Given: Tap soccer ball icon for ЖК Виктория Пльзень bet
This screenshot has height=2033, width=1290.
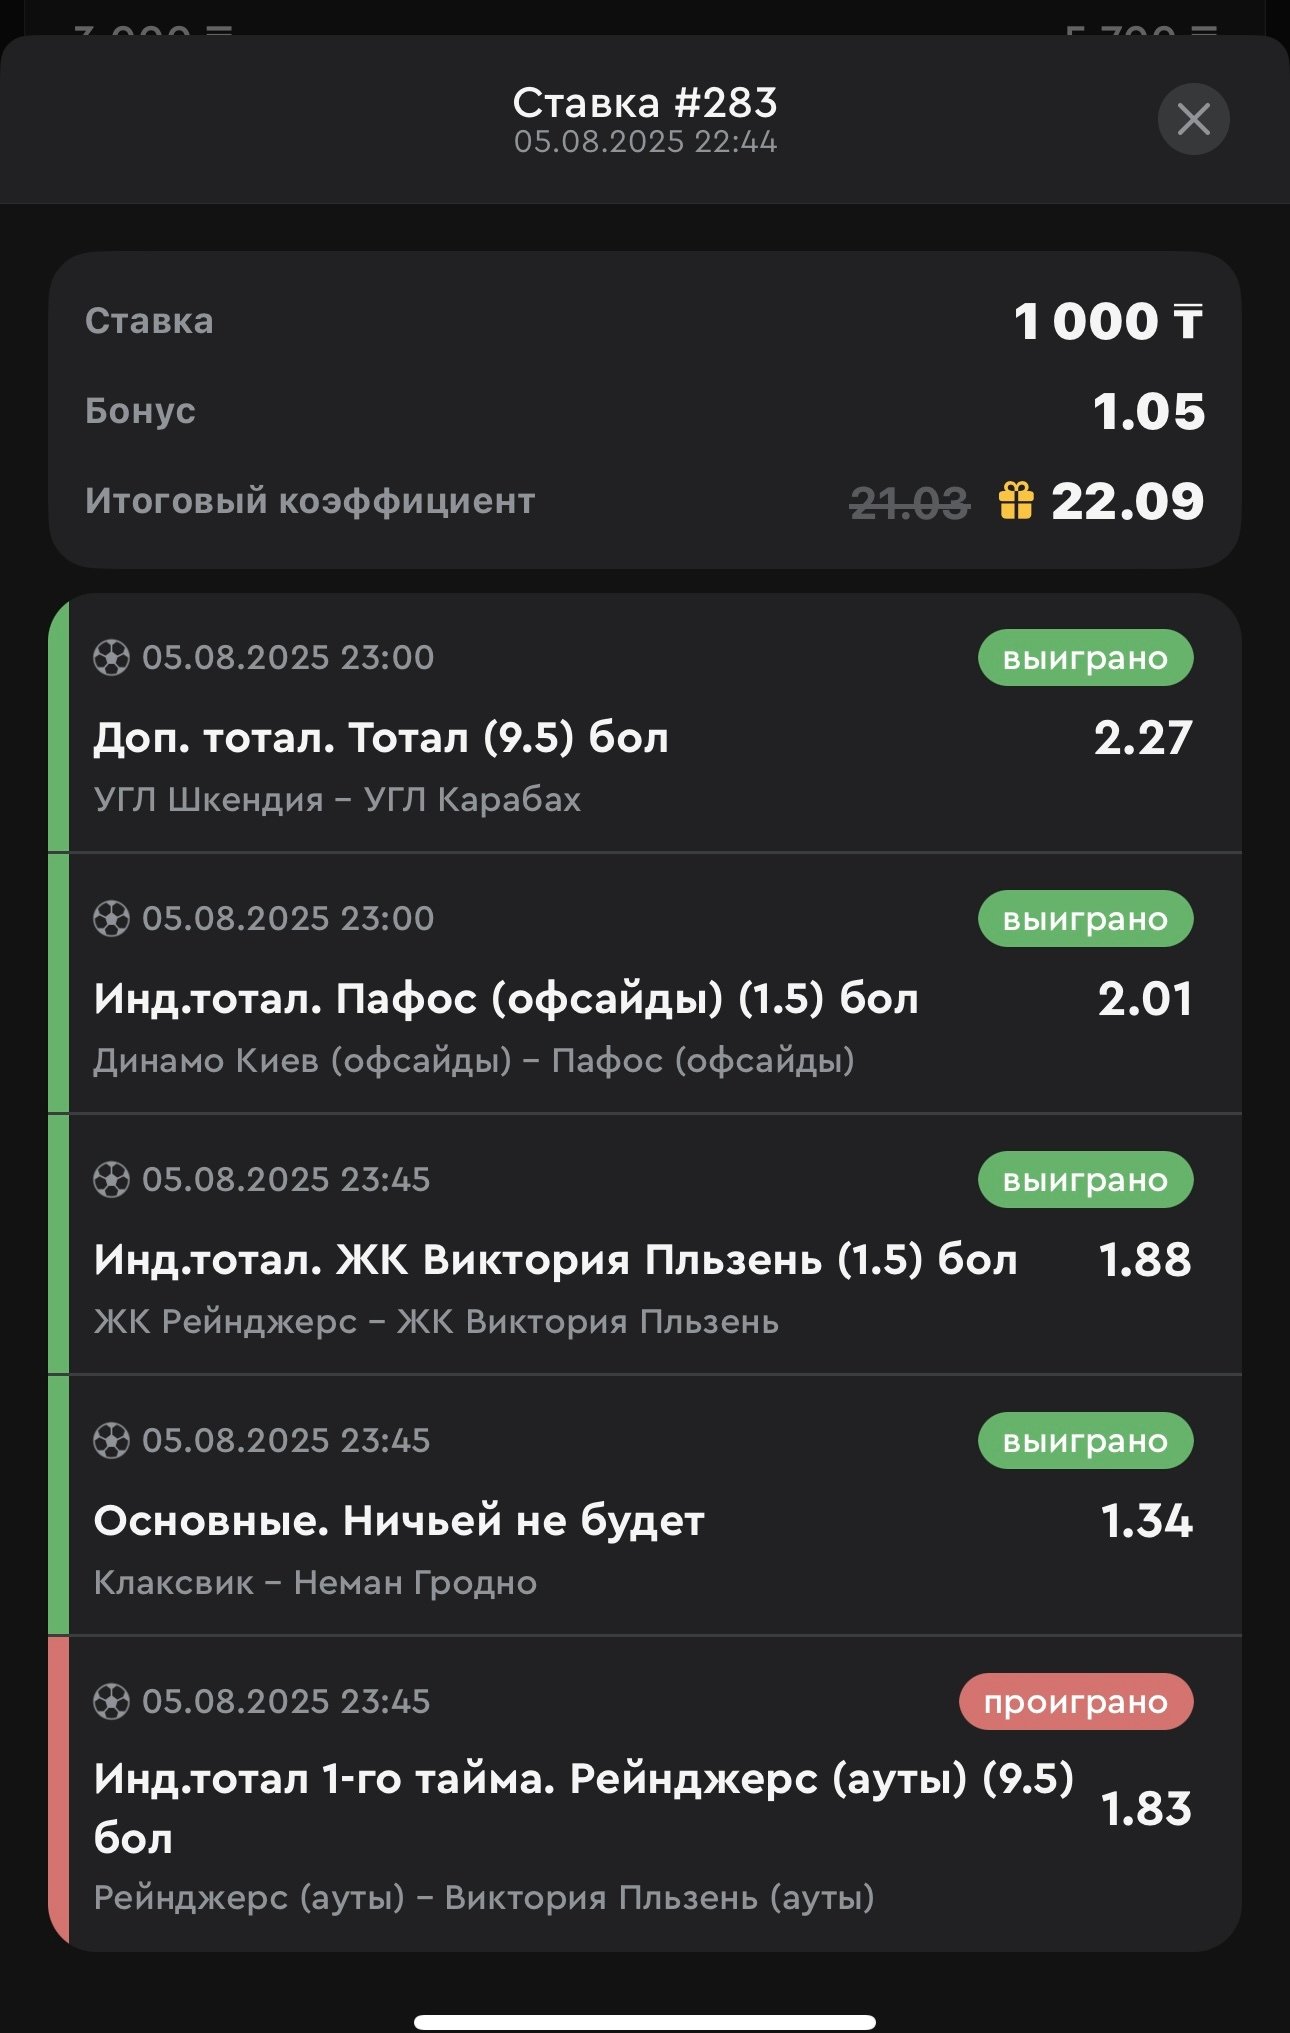Looking at the screenshot, I should [111, 1180].
